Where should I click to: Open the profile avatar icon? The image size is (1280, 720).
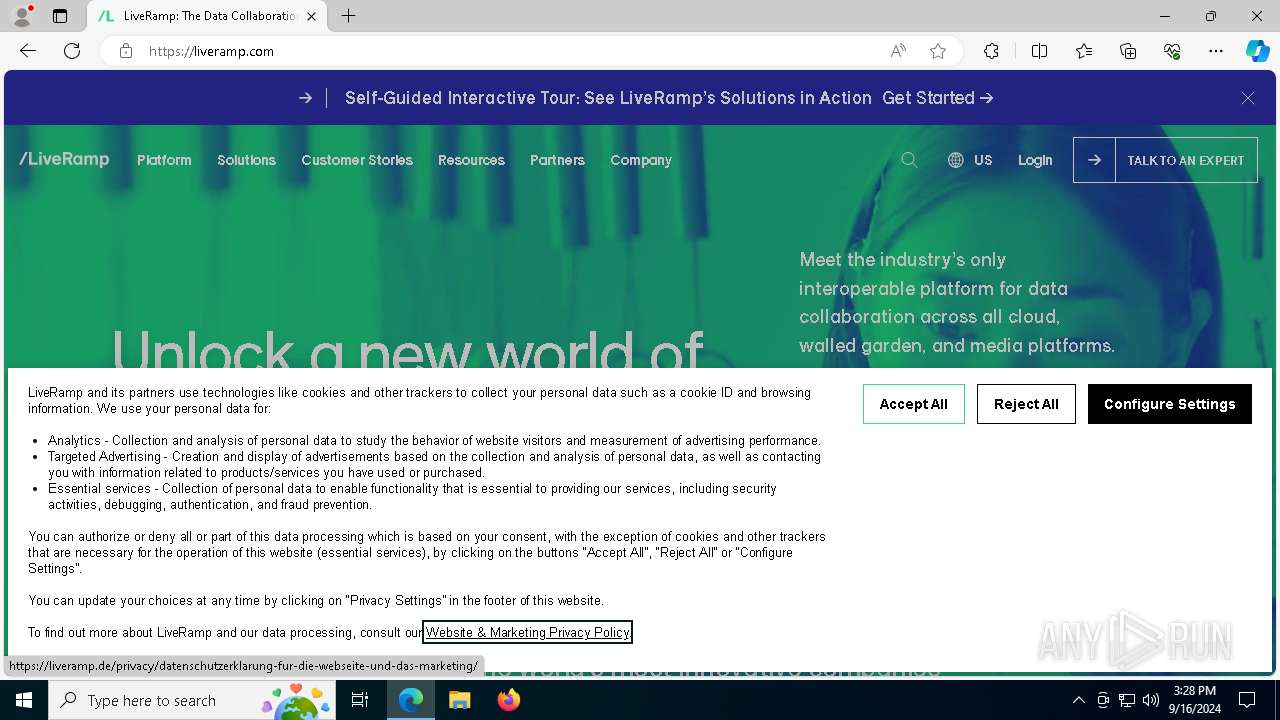(x=22, y=16)
